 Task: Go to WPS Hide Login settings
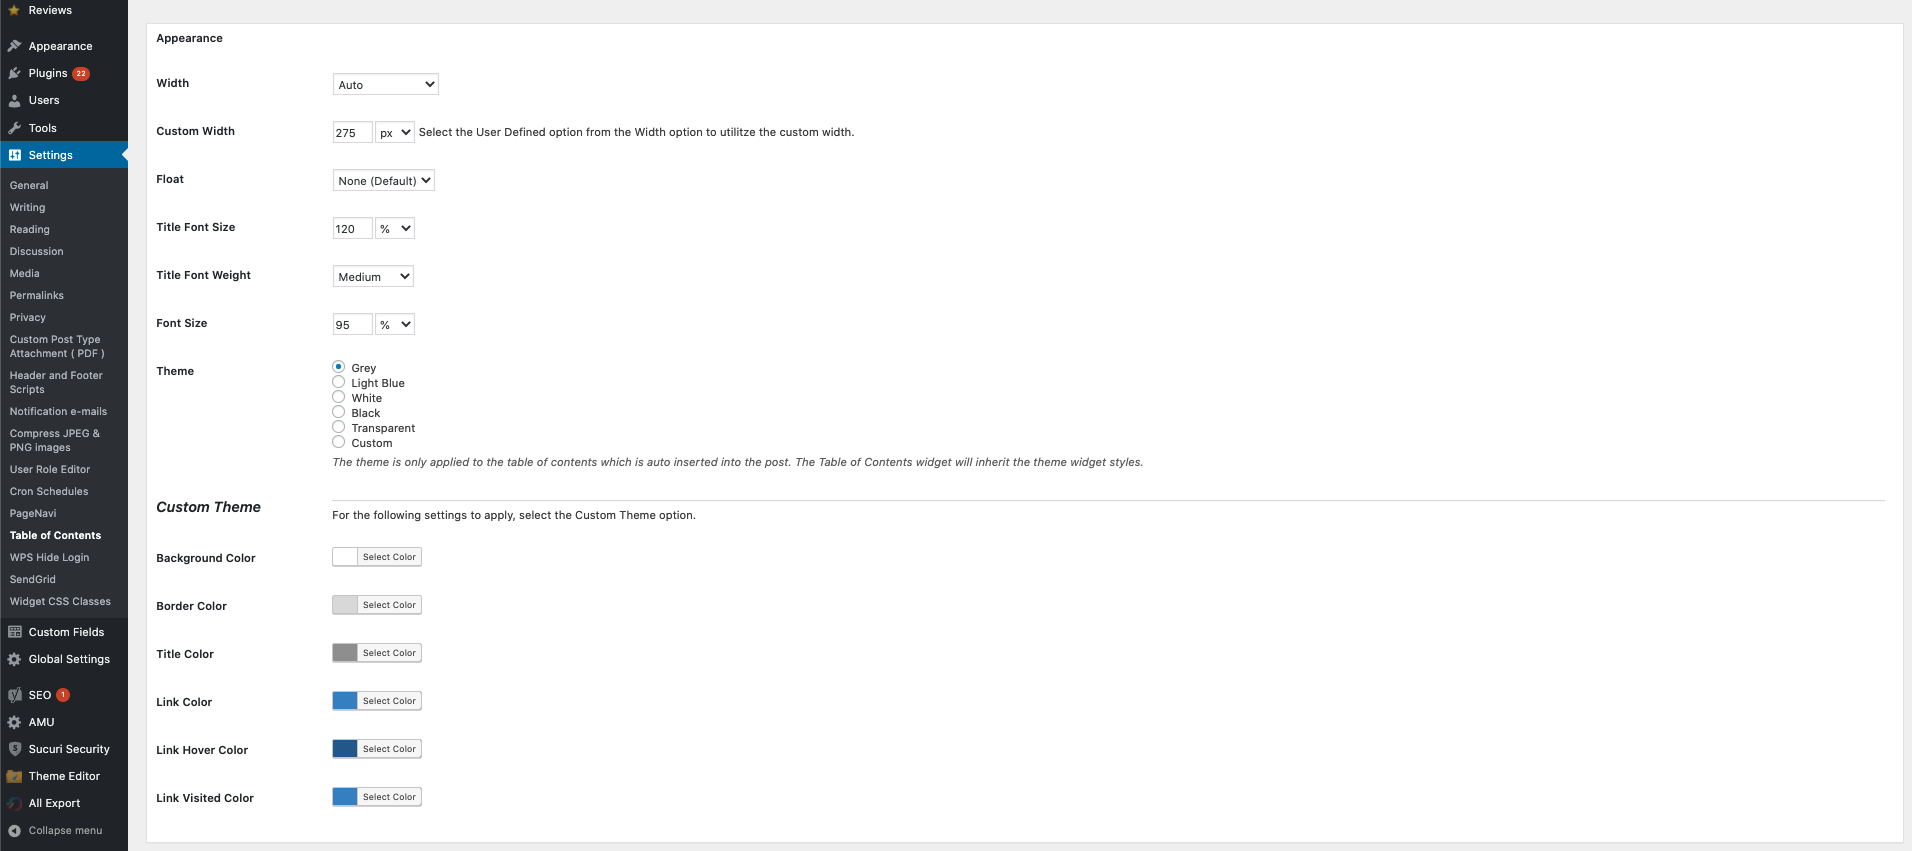49,557
